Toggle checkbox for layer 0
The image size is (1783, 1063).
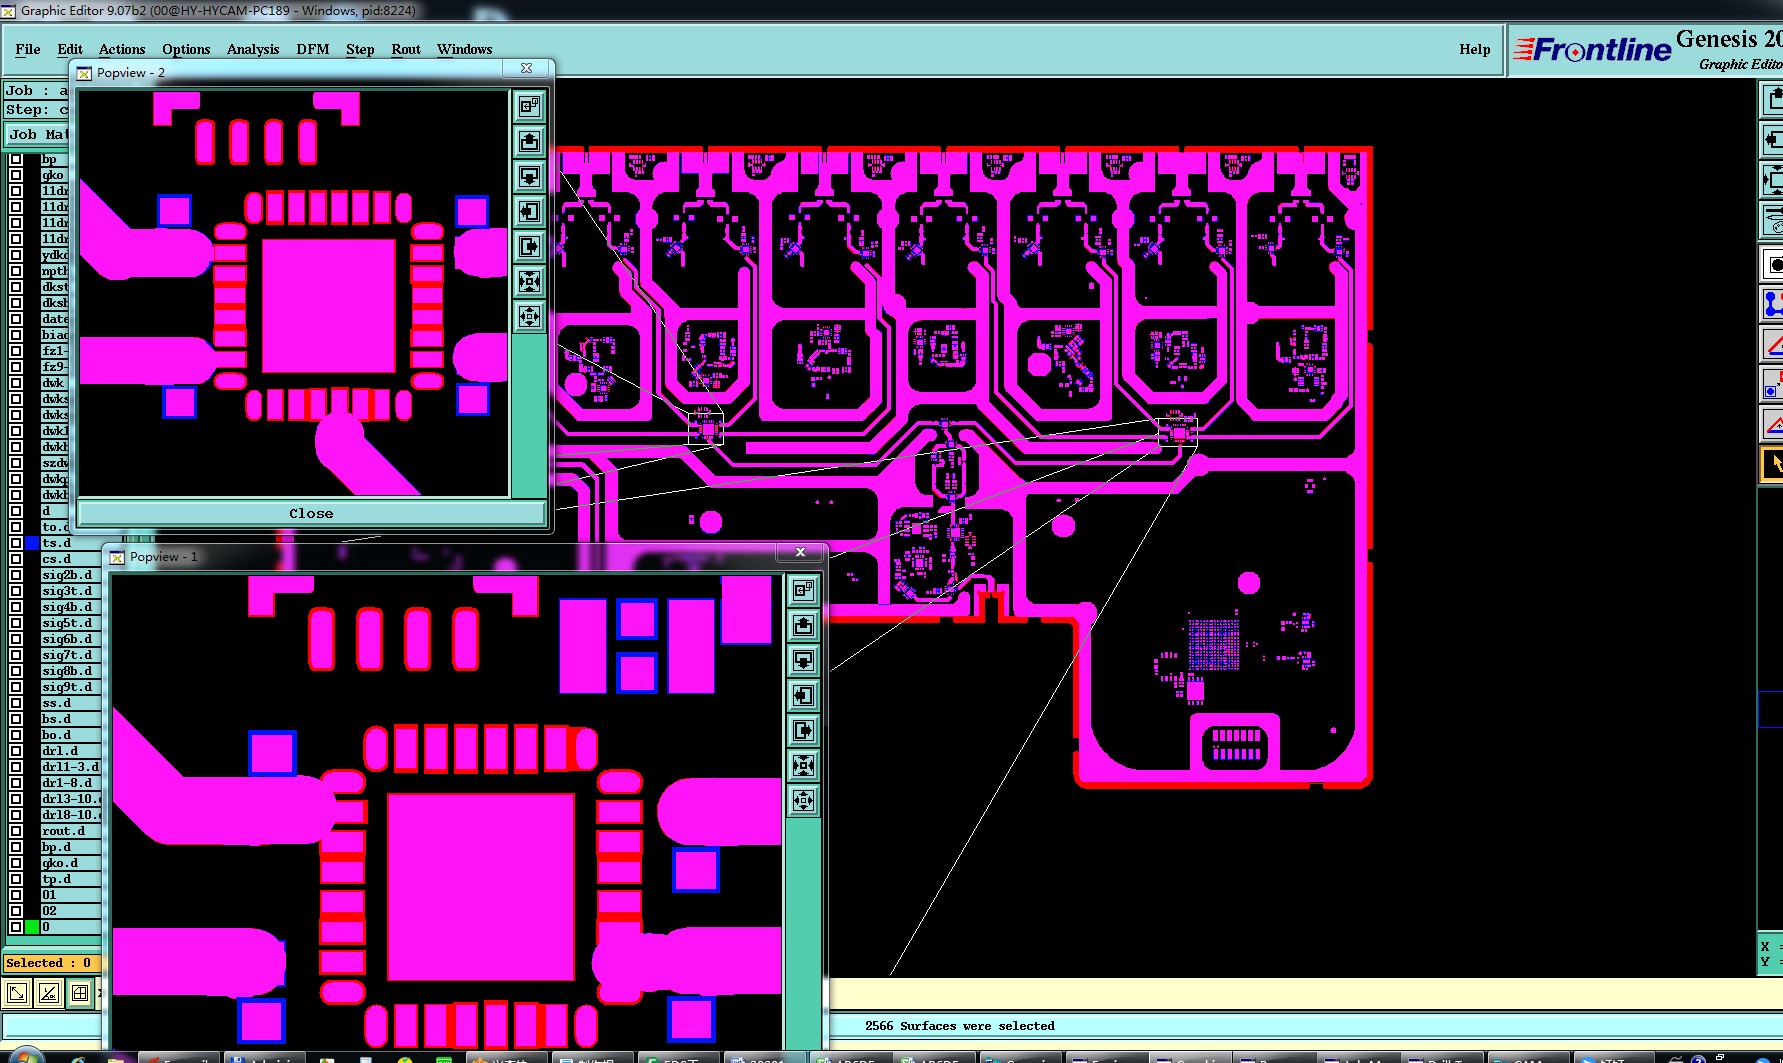point(16,927)
